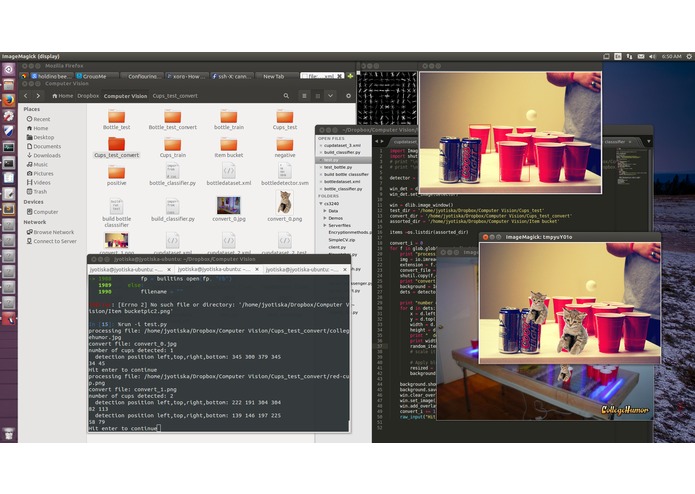Click the sound volume indicator

click(x=652, y=56)
